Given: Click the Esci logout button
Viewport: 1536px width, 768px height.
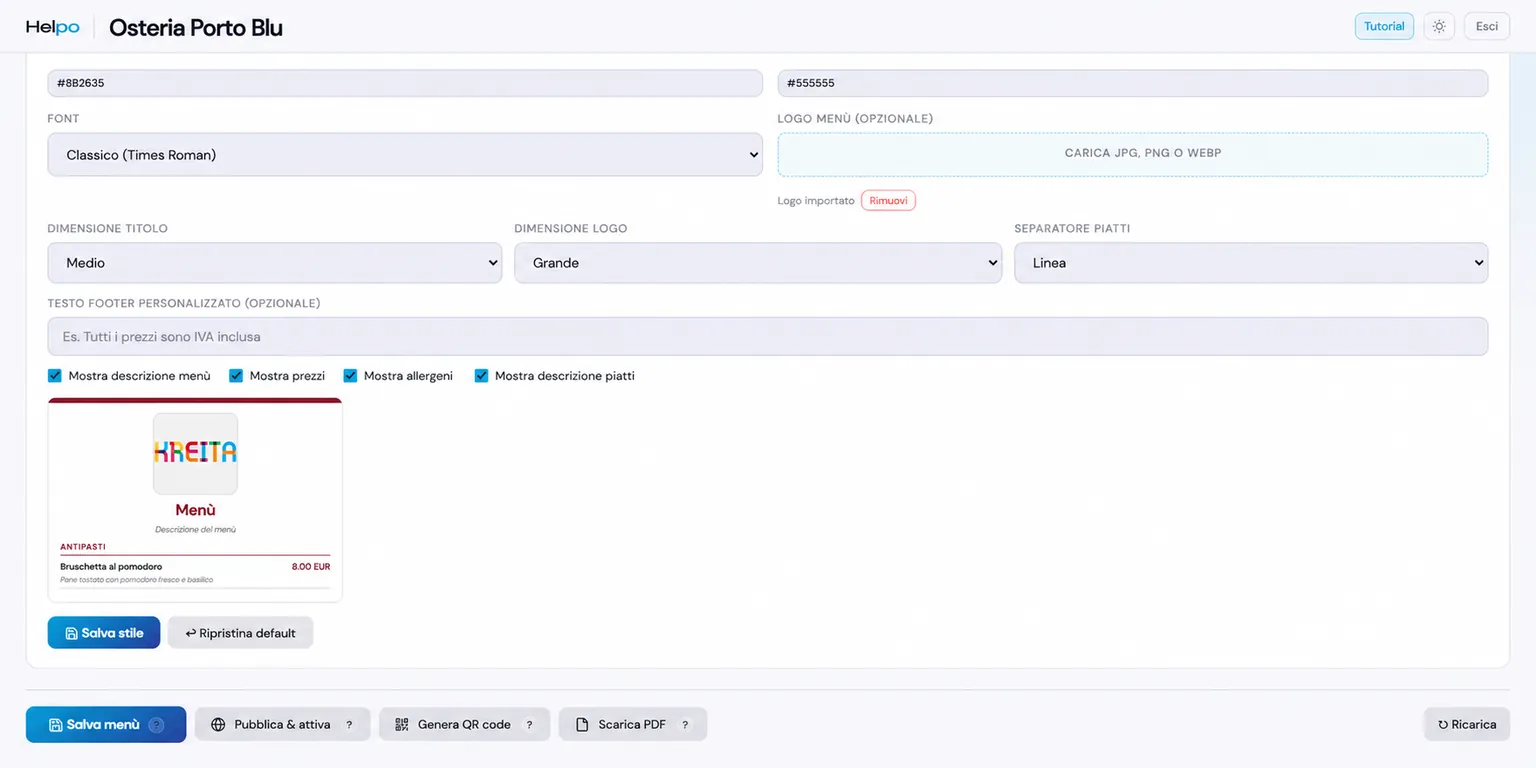Looking at the screenshot, I should pyautogui.click(x=1487, y=26).
